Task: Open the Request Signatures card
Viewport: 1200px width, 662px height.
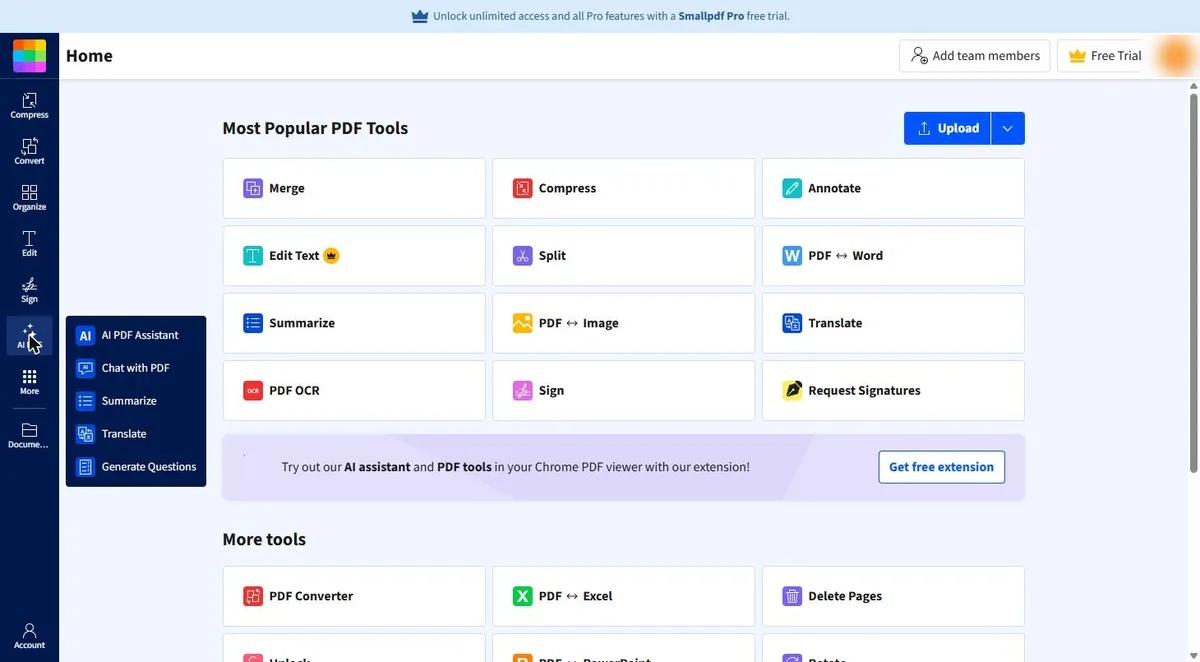Action: 893,391
